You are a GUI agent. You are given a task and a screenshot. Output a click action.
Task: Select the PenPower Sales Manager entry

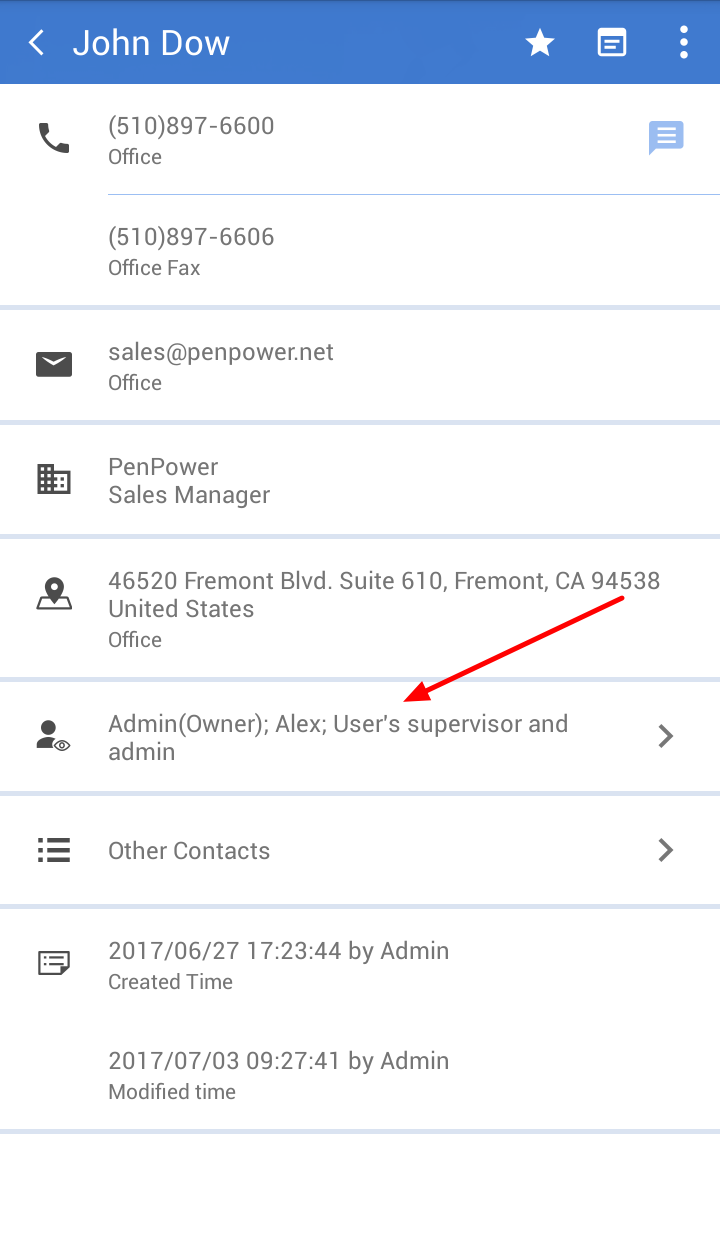coord(189,480)
